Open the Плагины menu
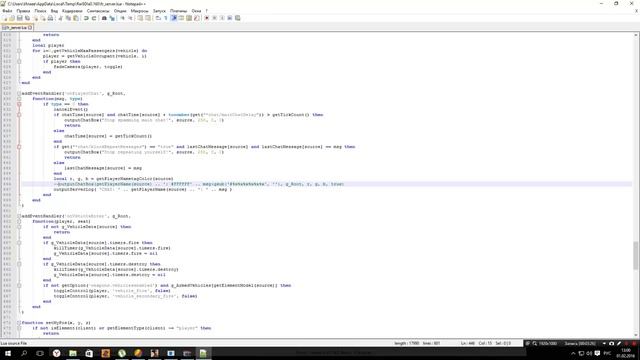This screenshot has height=360, width=640. (x=178, y=11)
